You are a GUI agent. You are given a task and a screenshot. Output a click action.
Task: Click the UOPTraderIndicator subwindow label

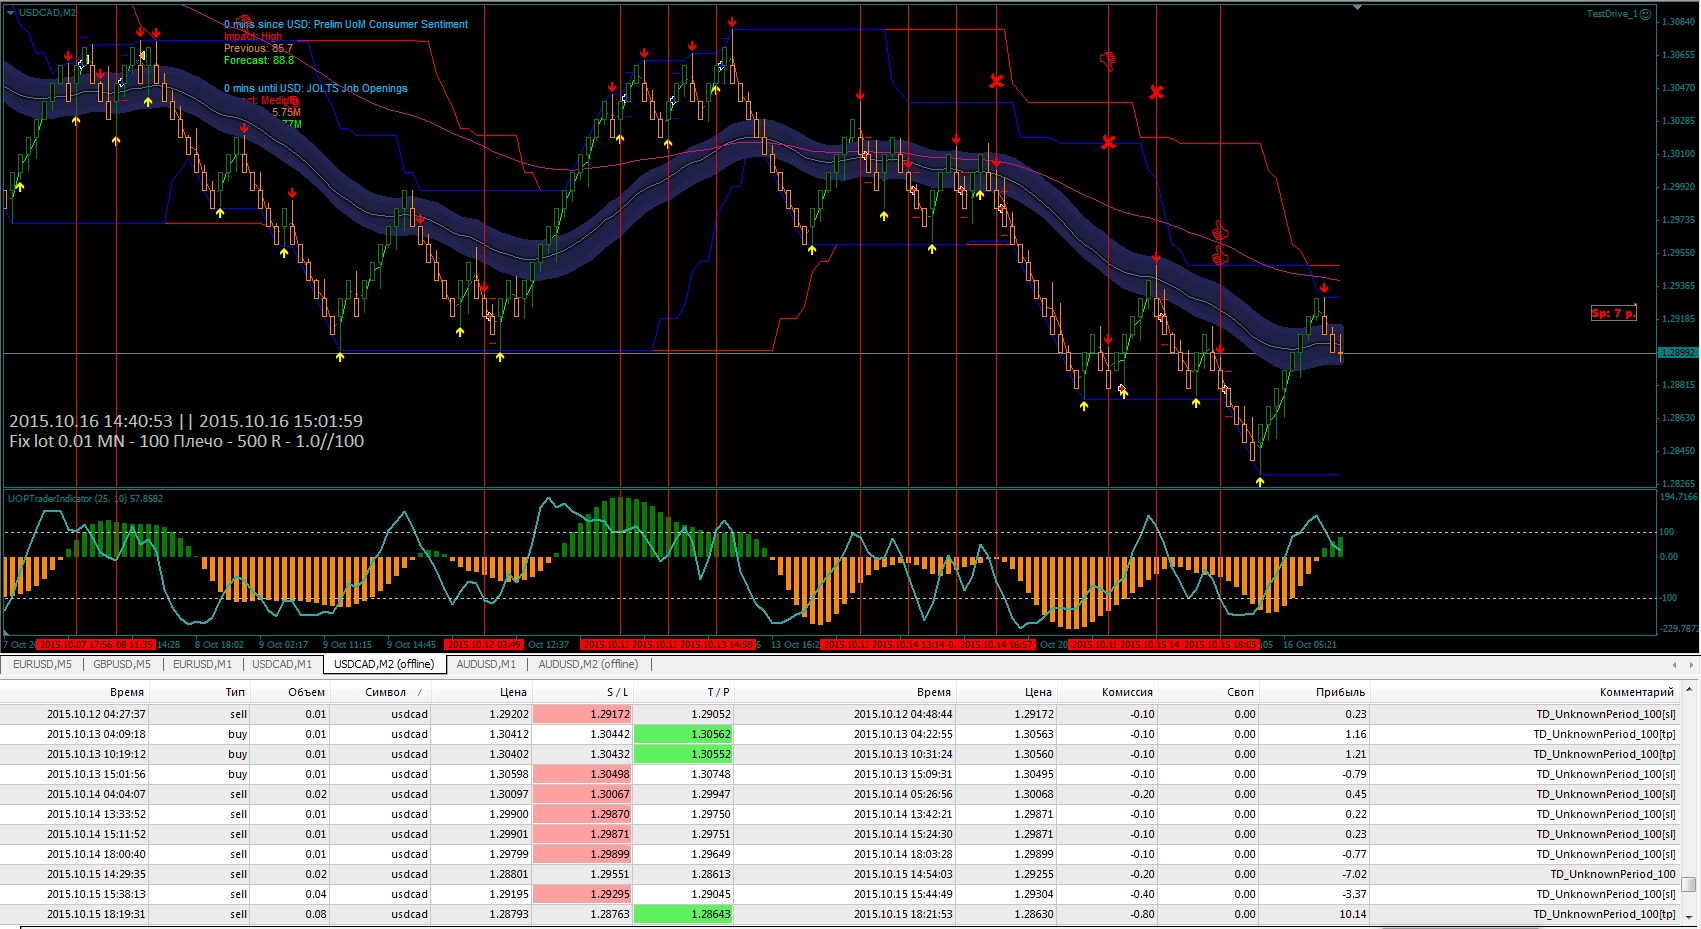85,498
